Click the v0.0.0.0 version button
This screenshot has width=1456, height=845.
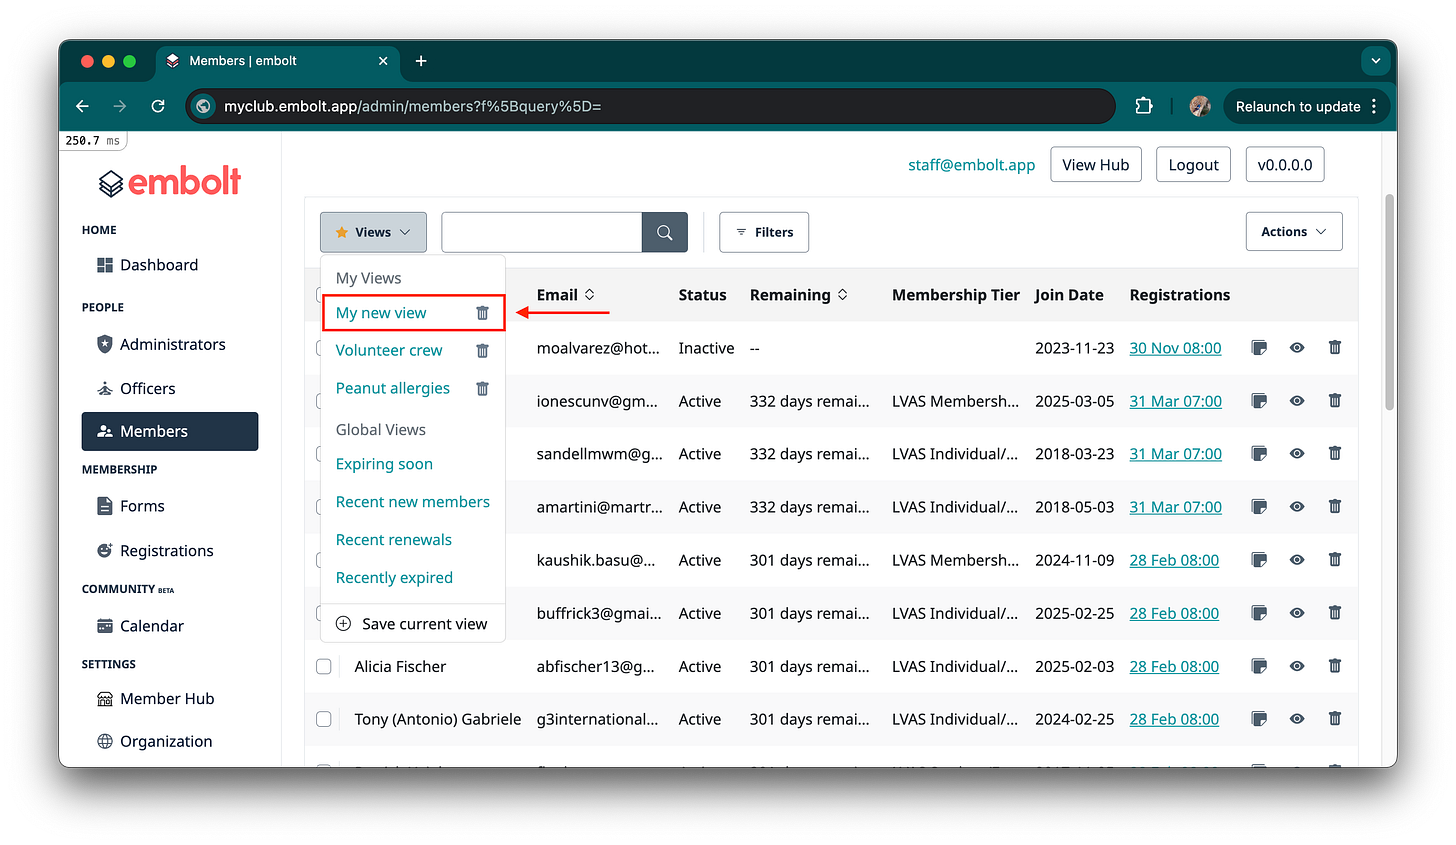1285,165
